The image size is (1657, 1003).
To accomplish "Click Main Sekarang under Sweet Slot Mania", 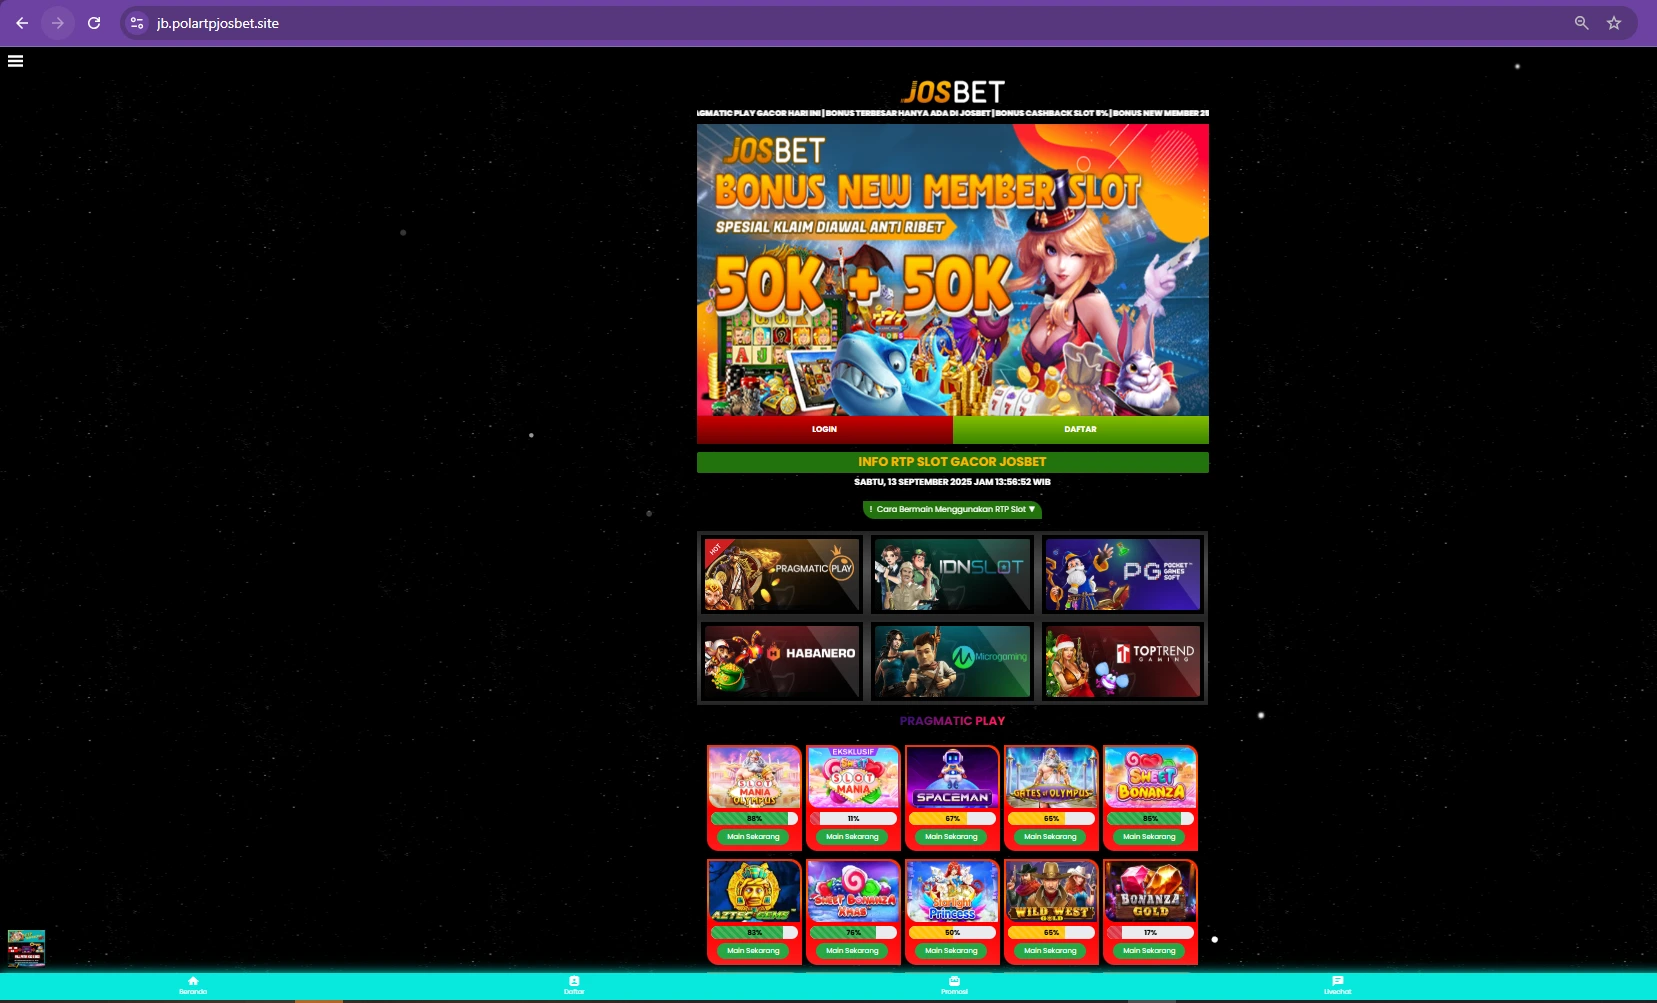I will point(853,837).
